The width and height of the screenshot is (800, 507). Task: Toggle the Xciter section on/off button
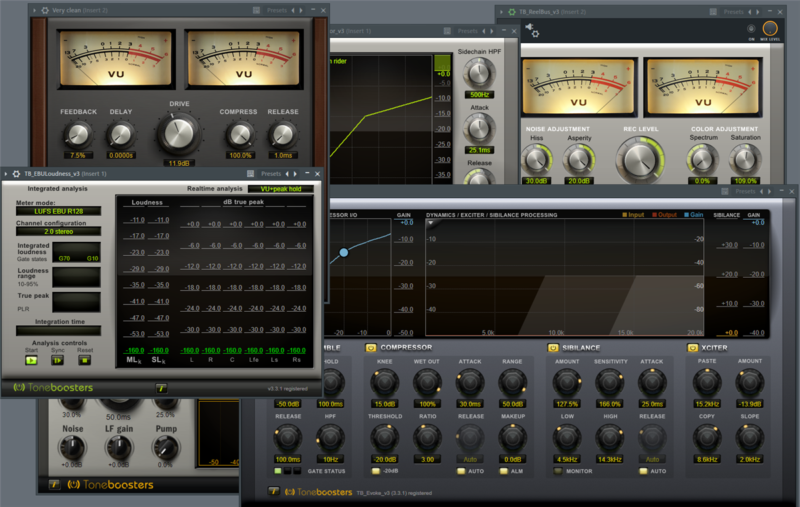tap(692, 347)
